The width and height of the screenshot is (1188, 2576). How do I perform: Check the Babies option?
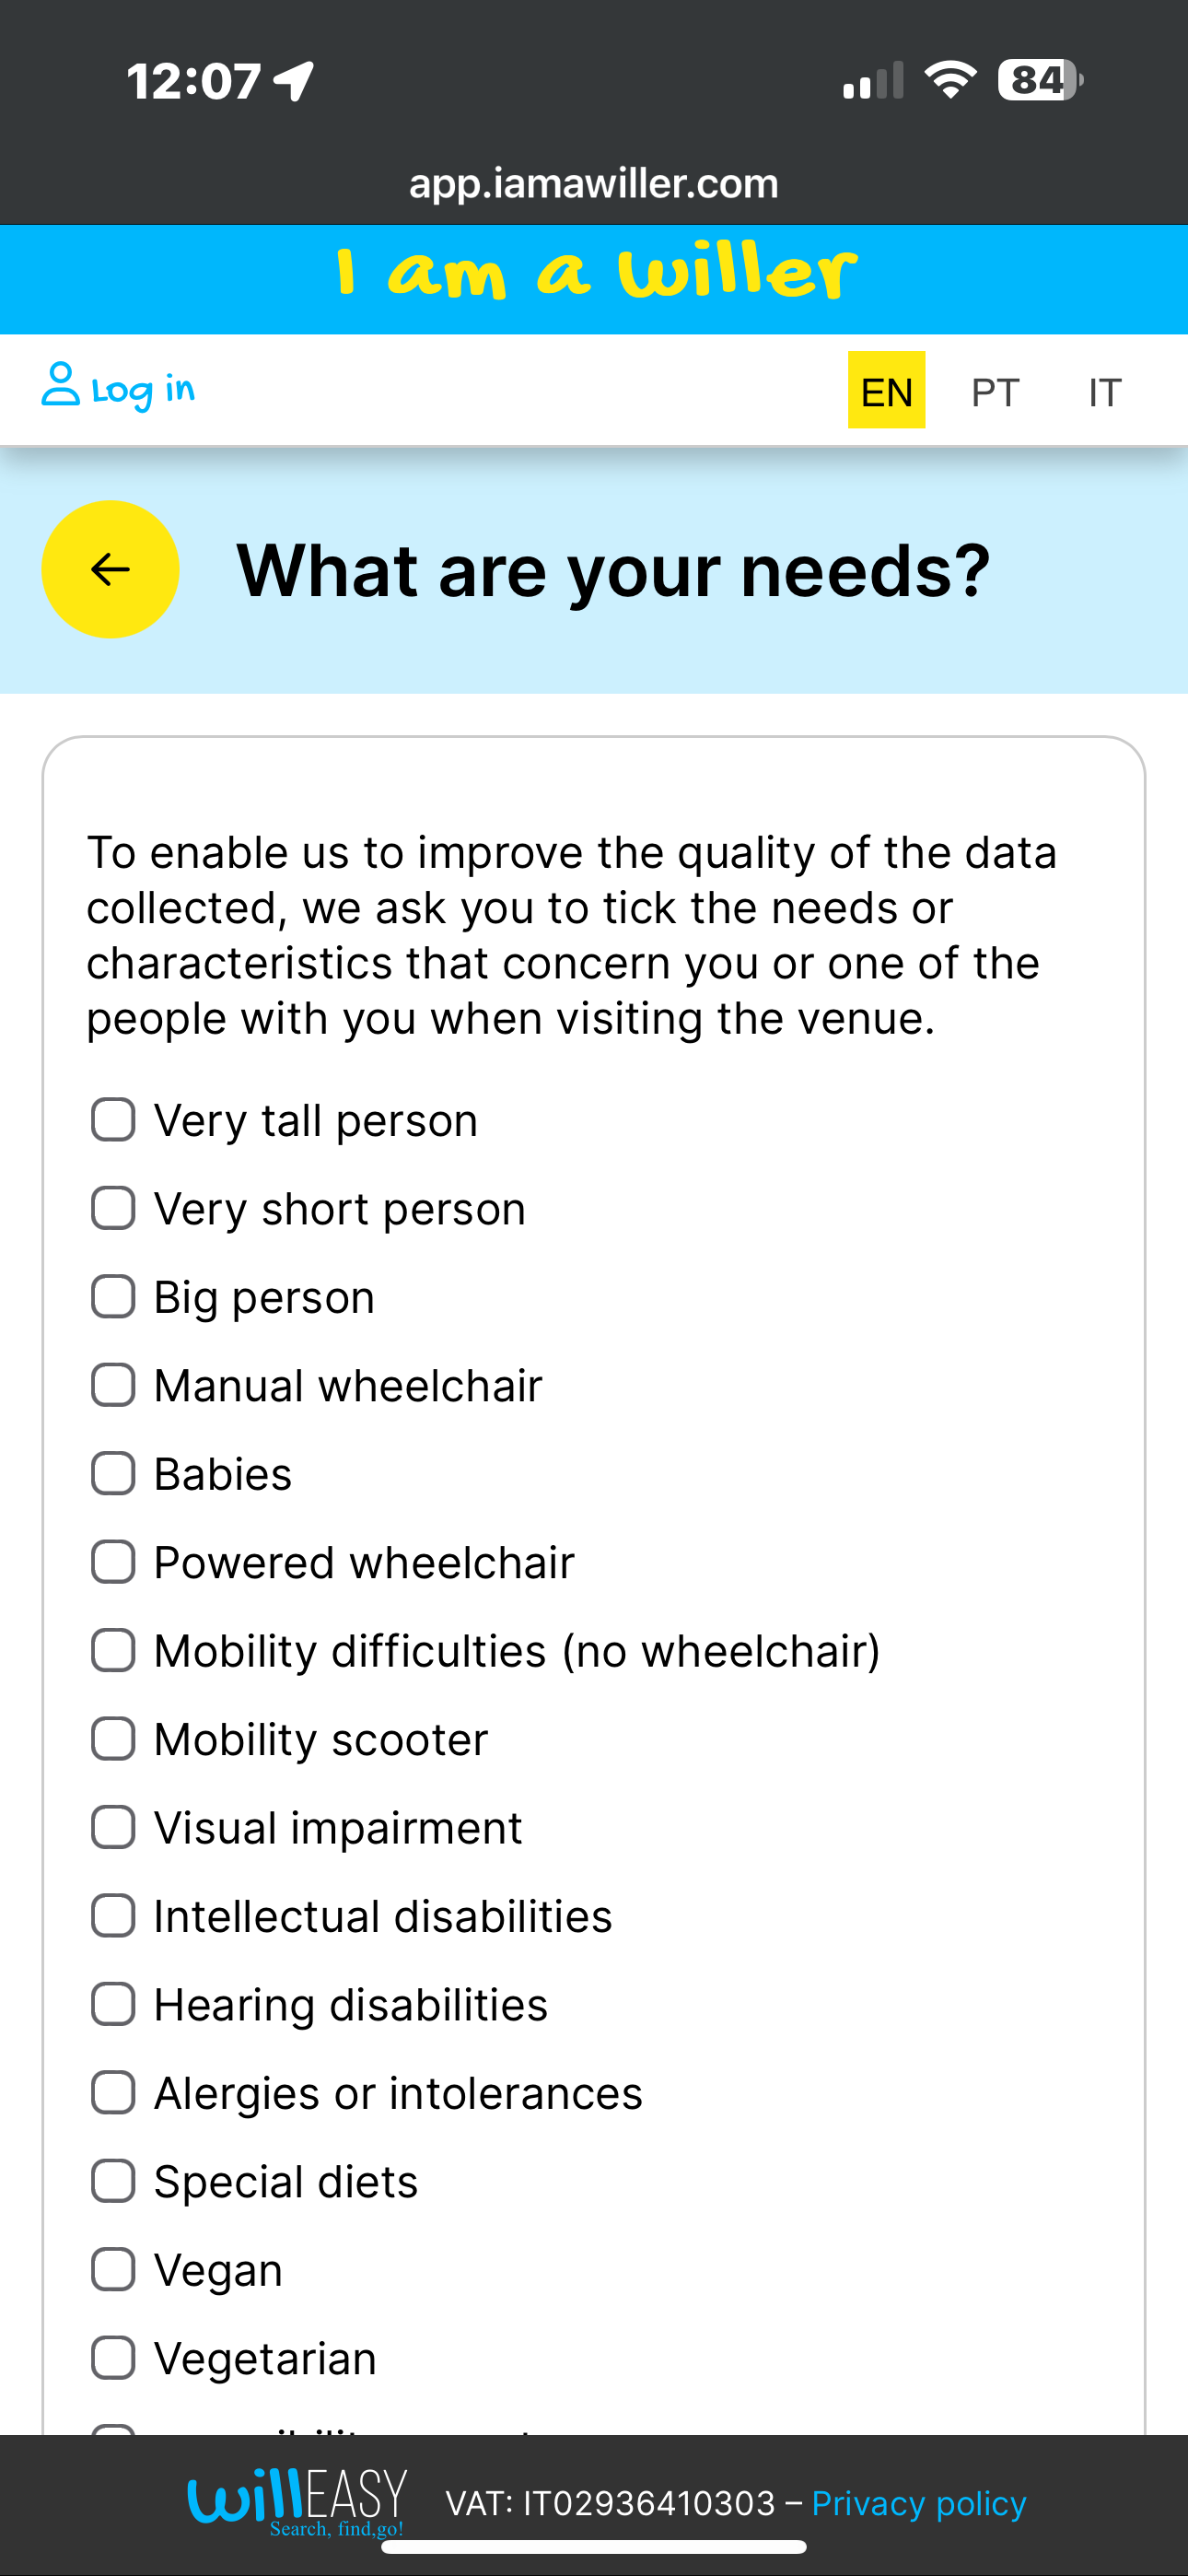point(113,1474)
